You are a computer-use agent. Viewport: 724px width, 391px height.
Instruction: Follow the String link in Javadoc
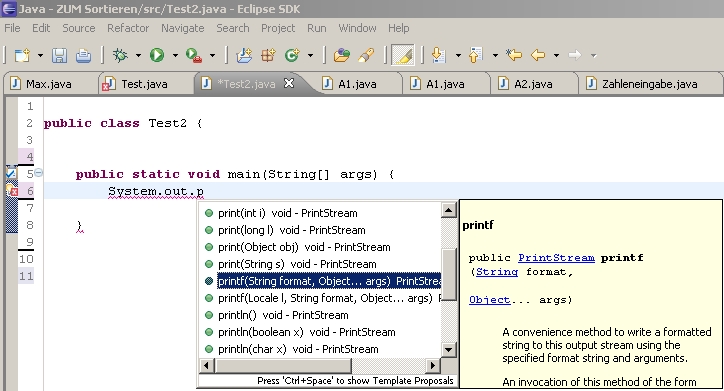[x=497, y=272]
